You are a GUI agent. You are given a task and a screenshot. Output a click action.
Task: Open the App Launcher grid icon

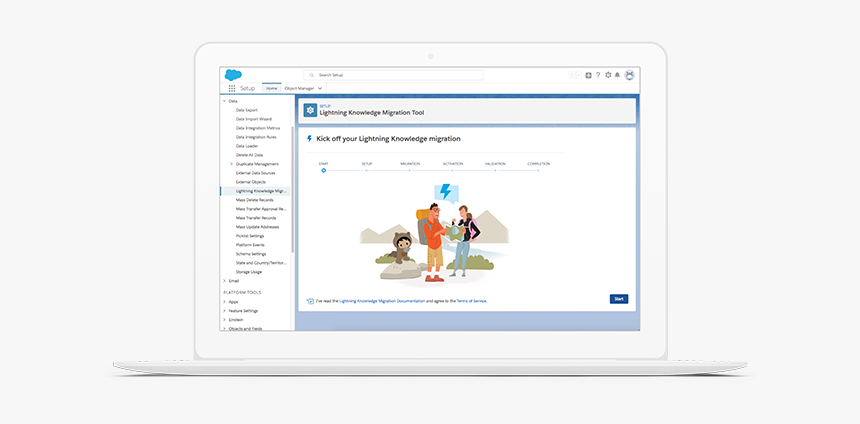231,88
